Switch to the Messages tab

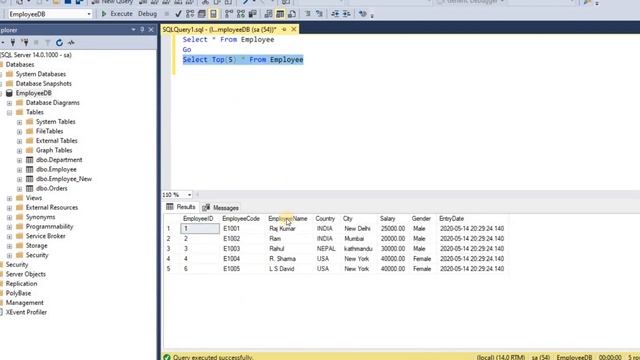(220, 208)
